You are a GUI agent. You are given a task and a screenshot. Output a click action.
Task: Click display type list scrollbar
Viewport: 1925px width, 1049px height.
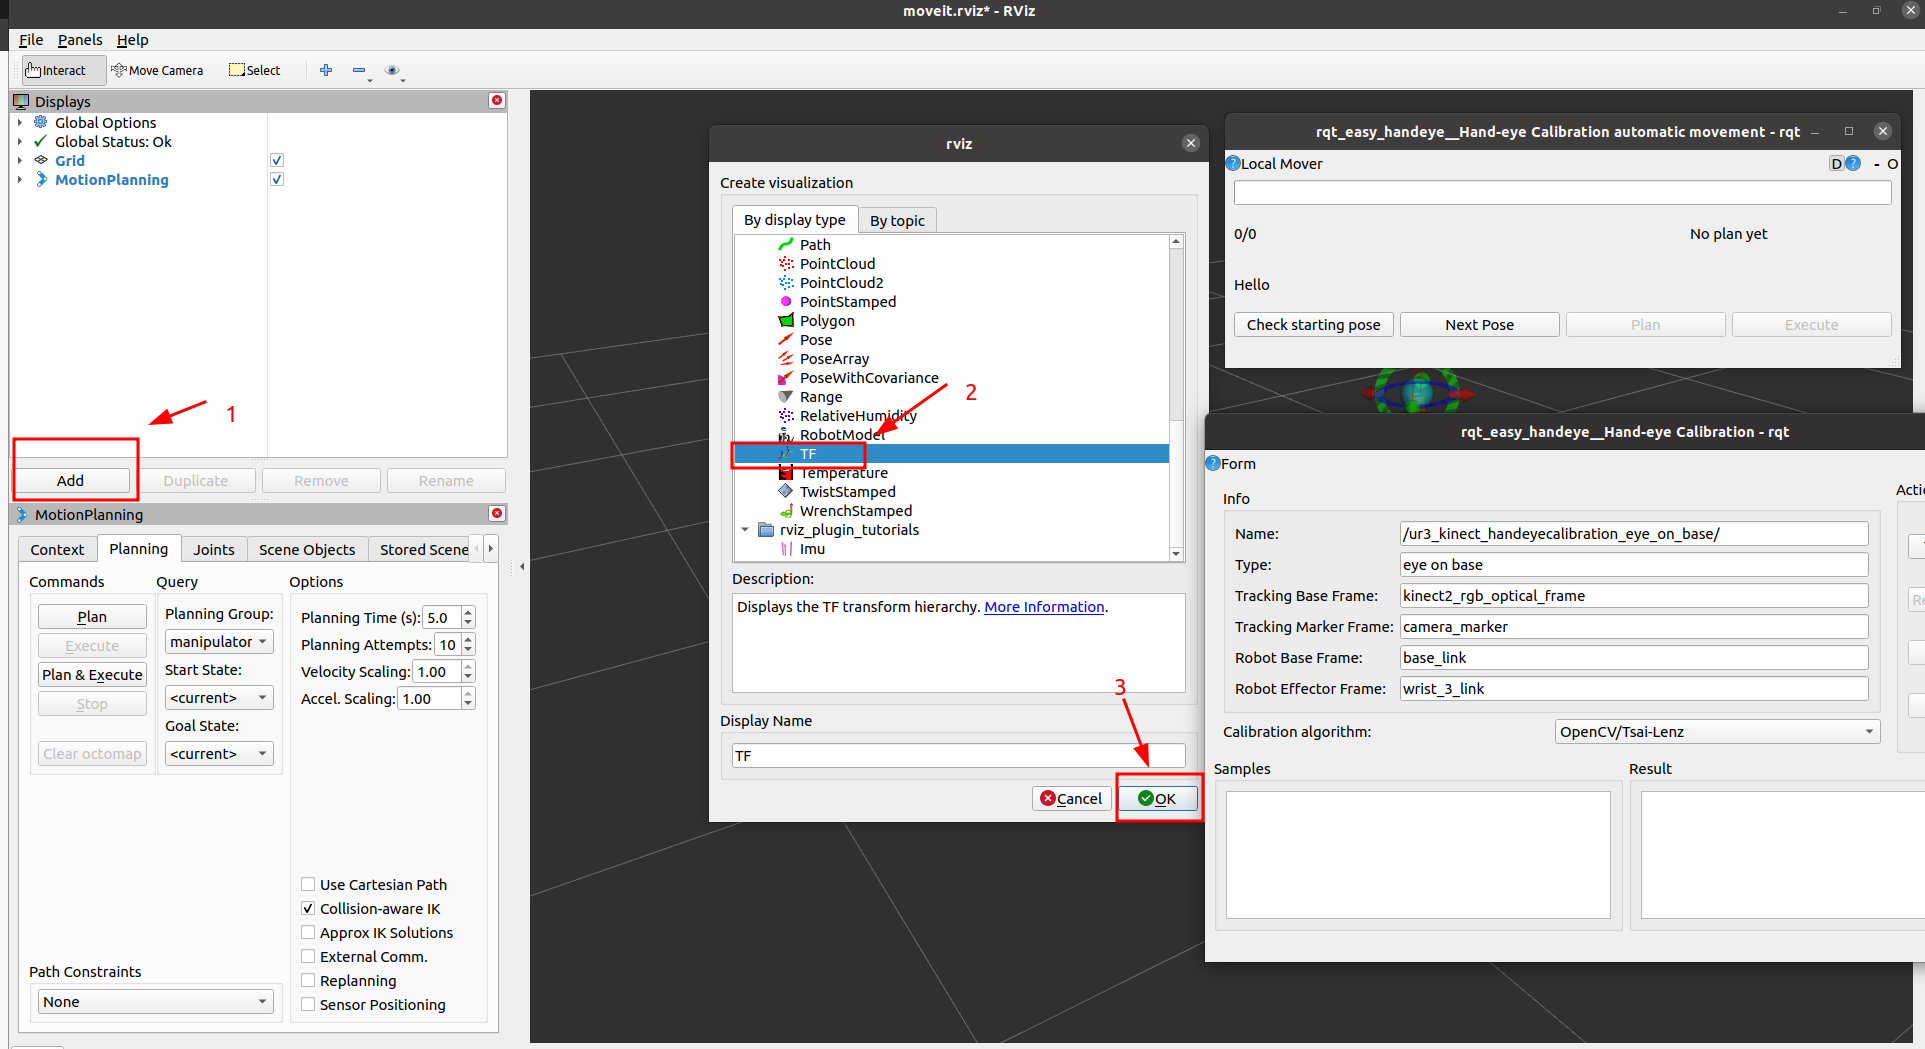1176,397
